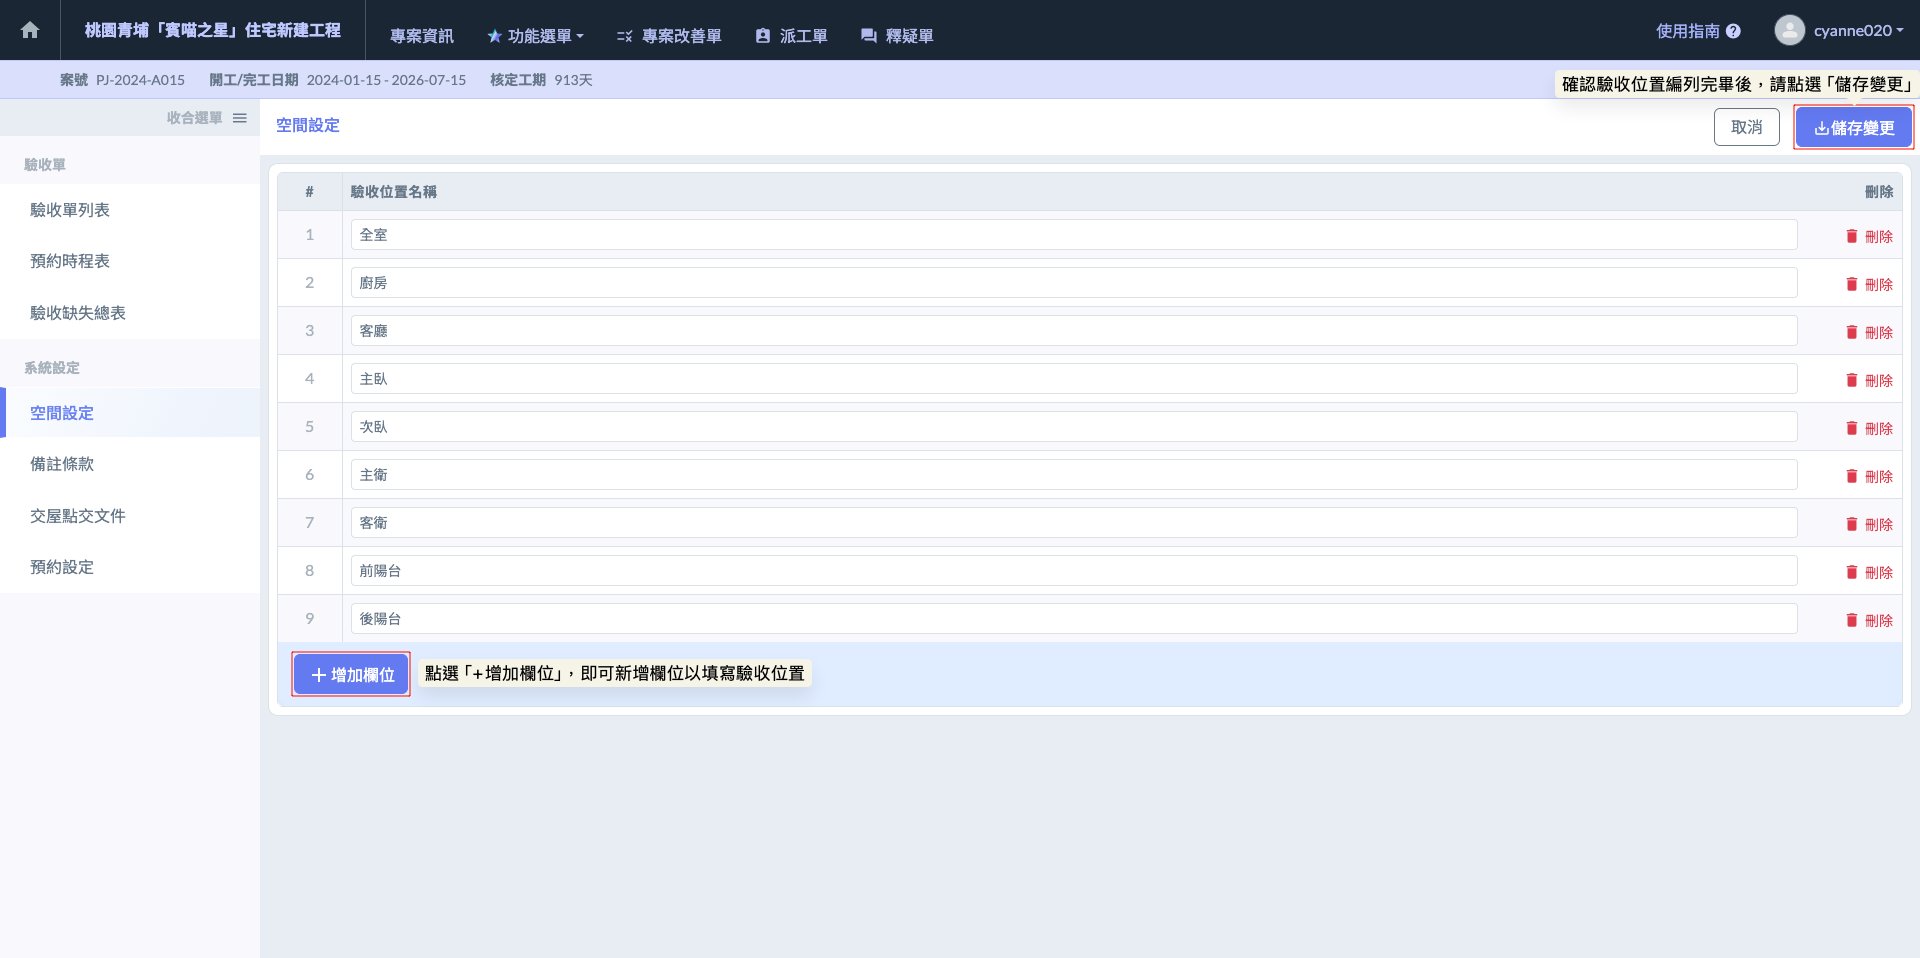Delete the 廚房 row via trash icon
This screenshot has height=958, width=1920.
(x=1852, y=284)
